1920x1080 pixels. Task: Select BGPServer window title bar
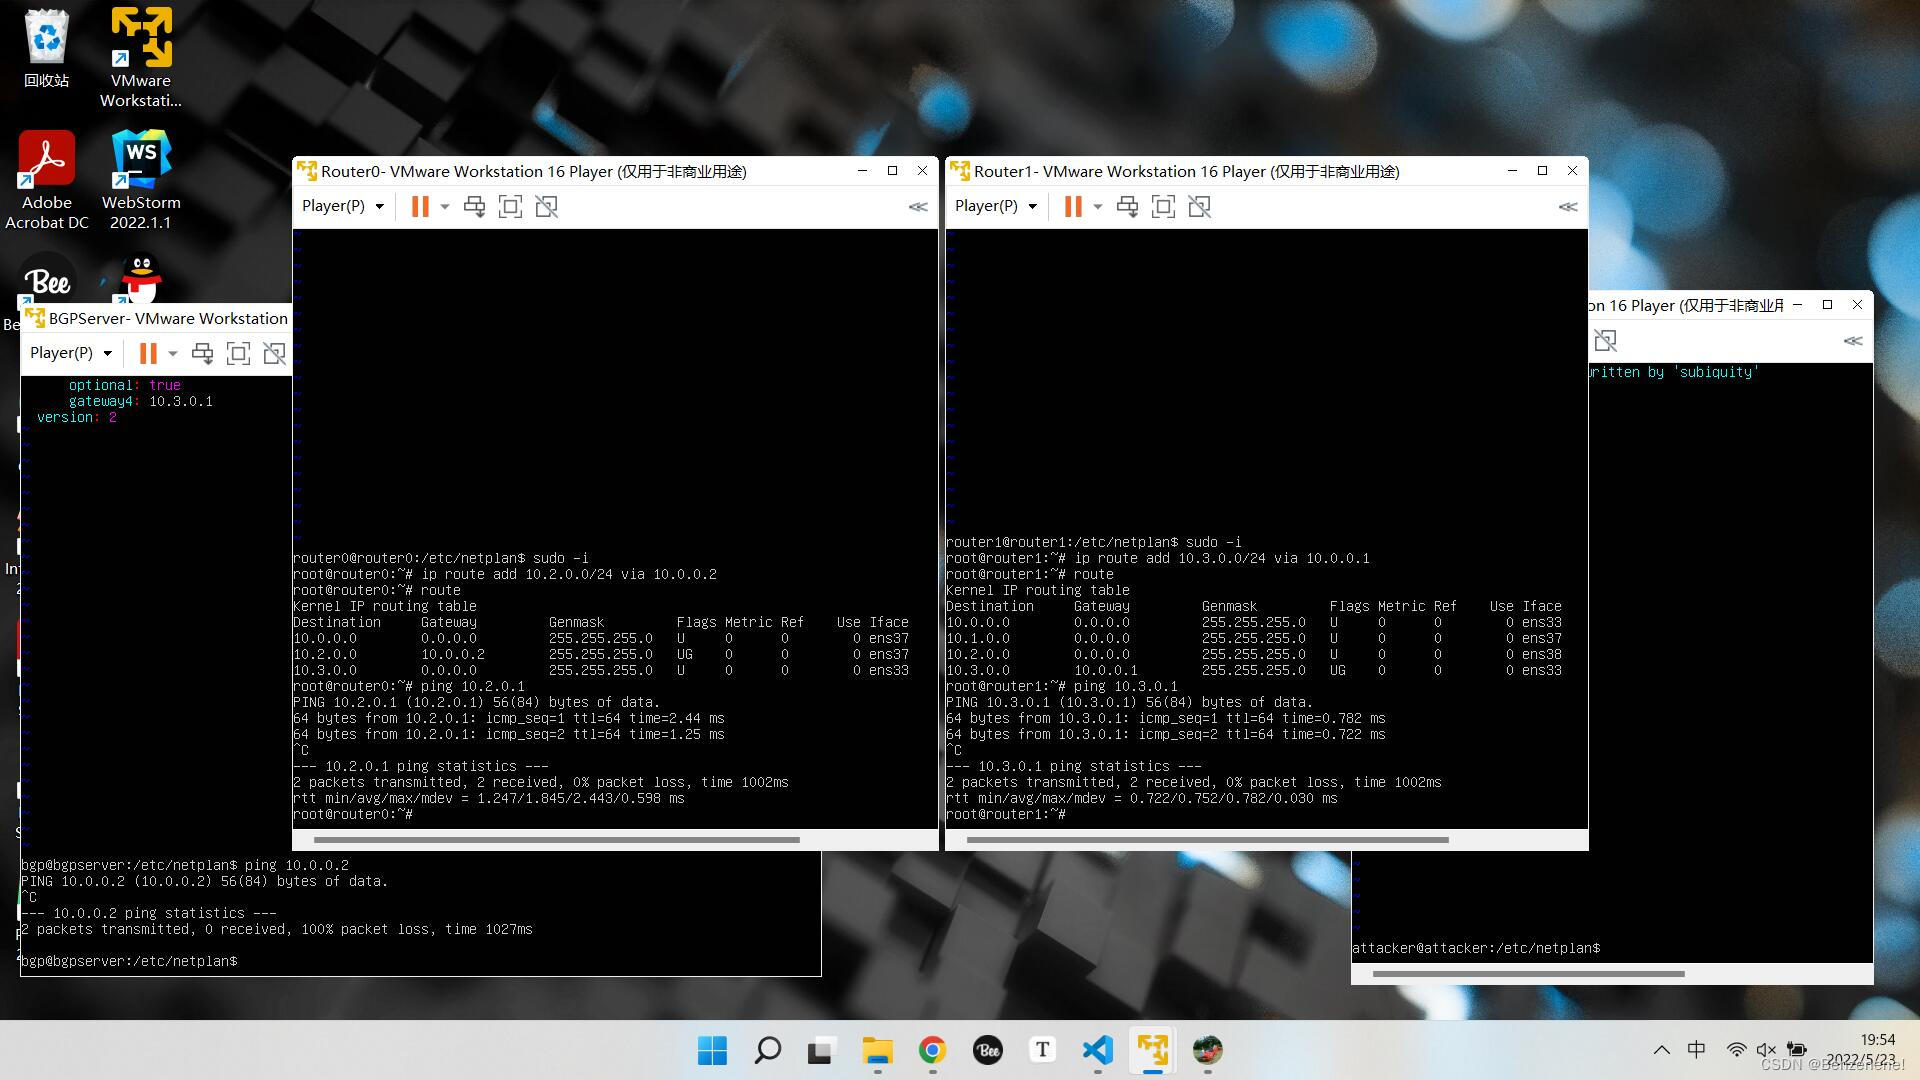tap(156, 318)
